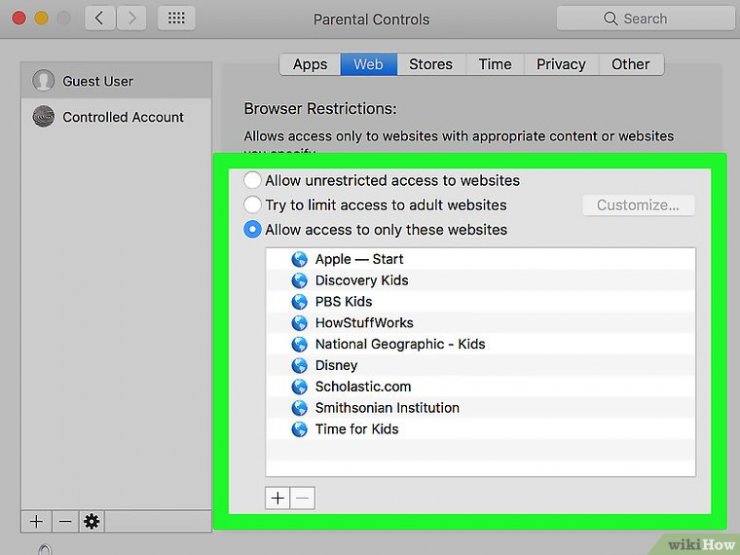Select Controlled Account in the sidebar
The height and width of the screenshot is (555, 740).
click(x=116, y=116)
